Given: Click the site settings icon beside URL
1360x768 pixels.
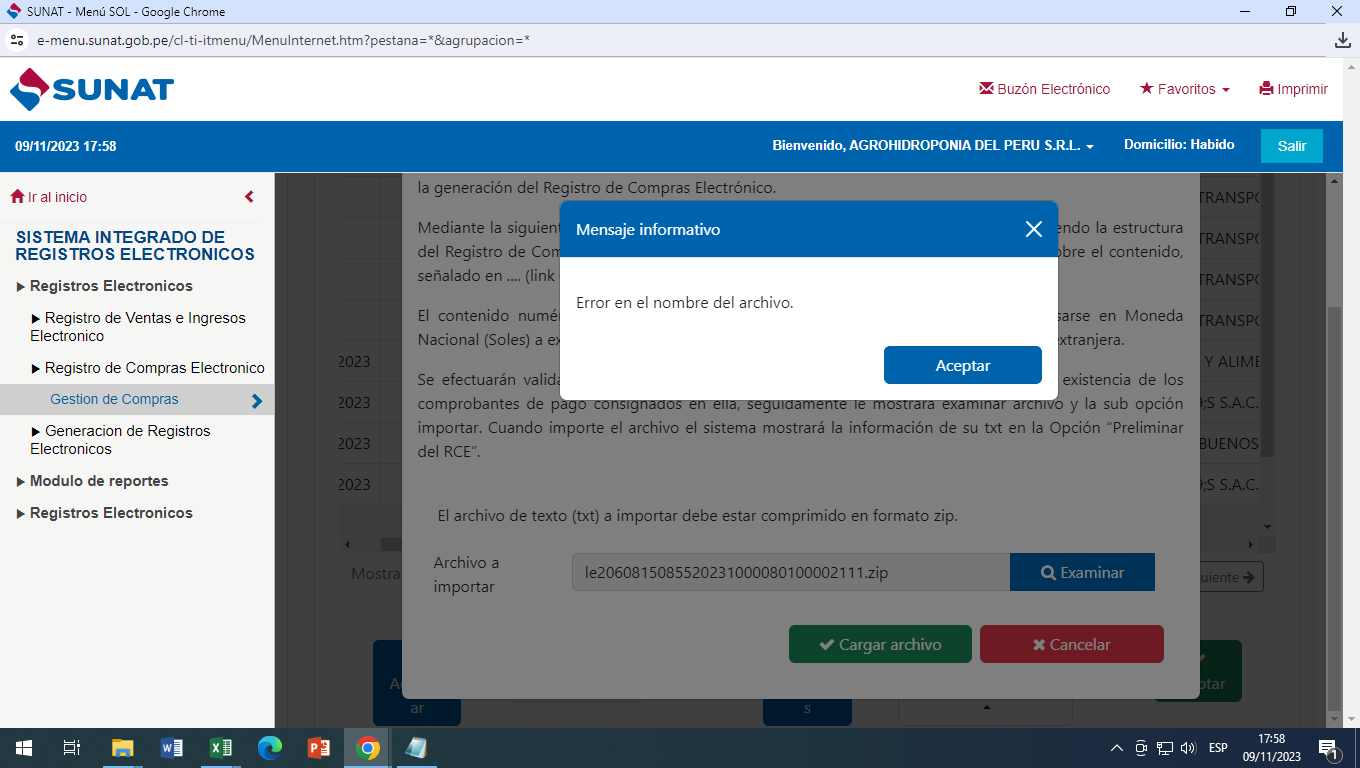Looking at the screenshot, I should 16,40.
